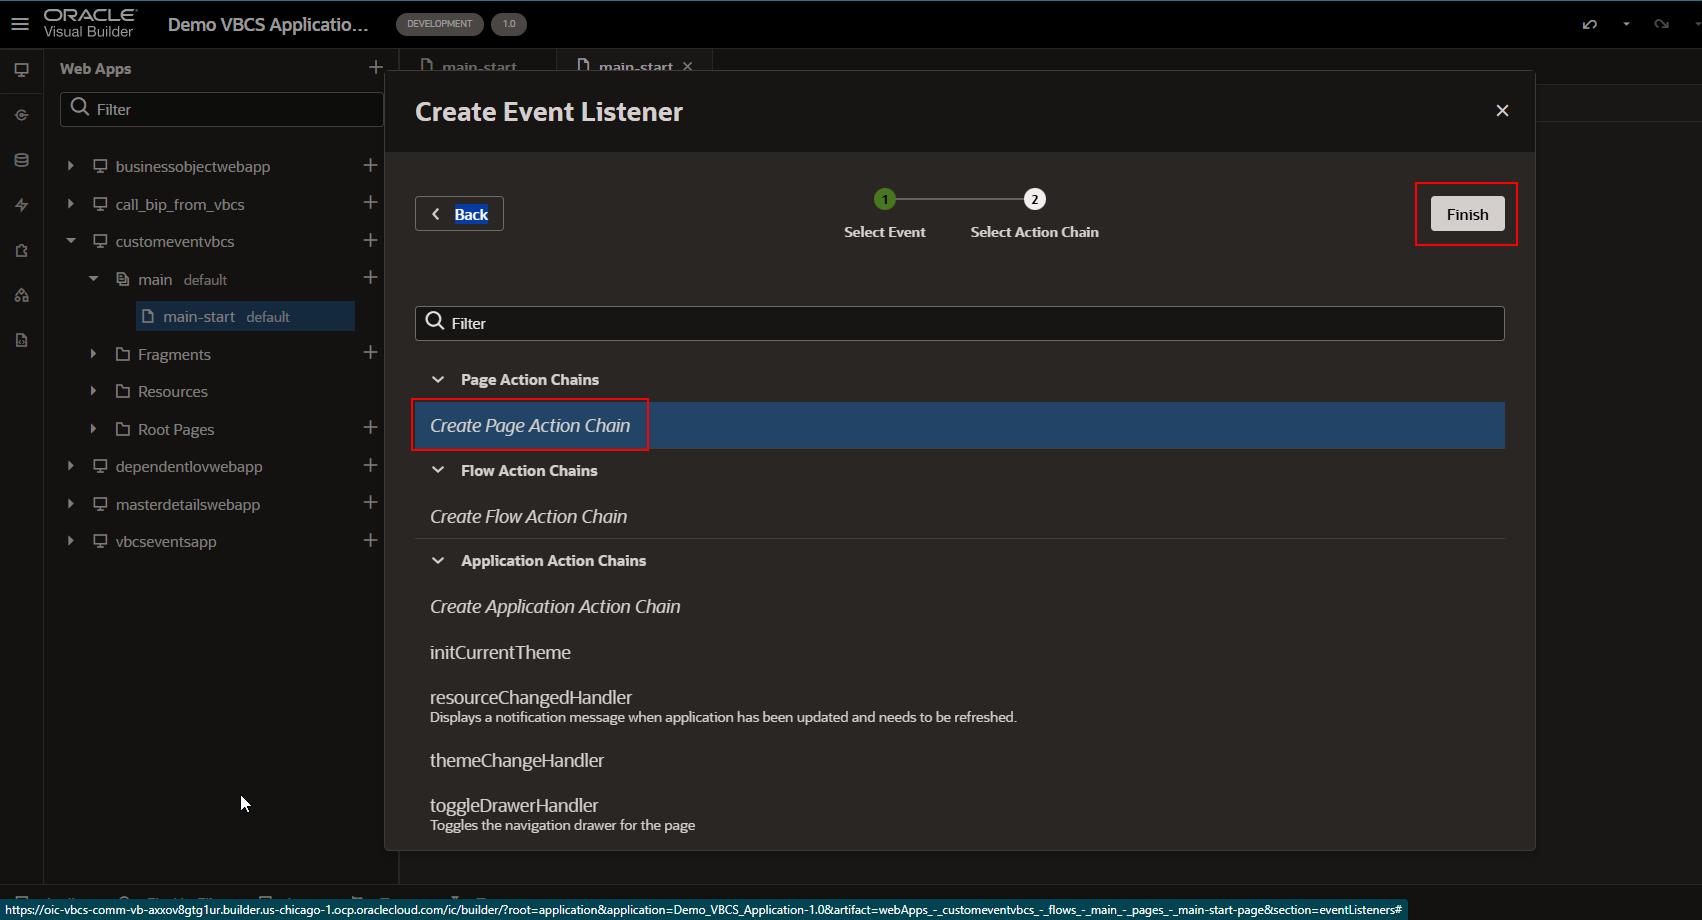Image resolution: width=1702 pixels, height=920 pixels.
Task: Open the Web Apps navigator icon
Action: point(21,70)
